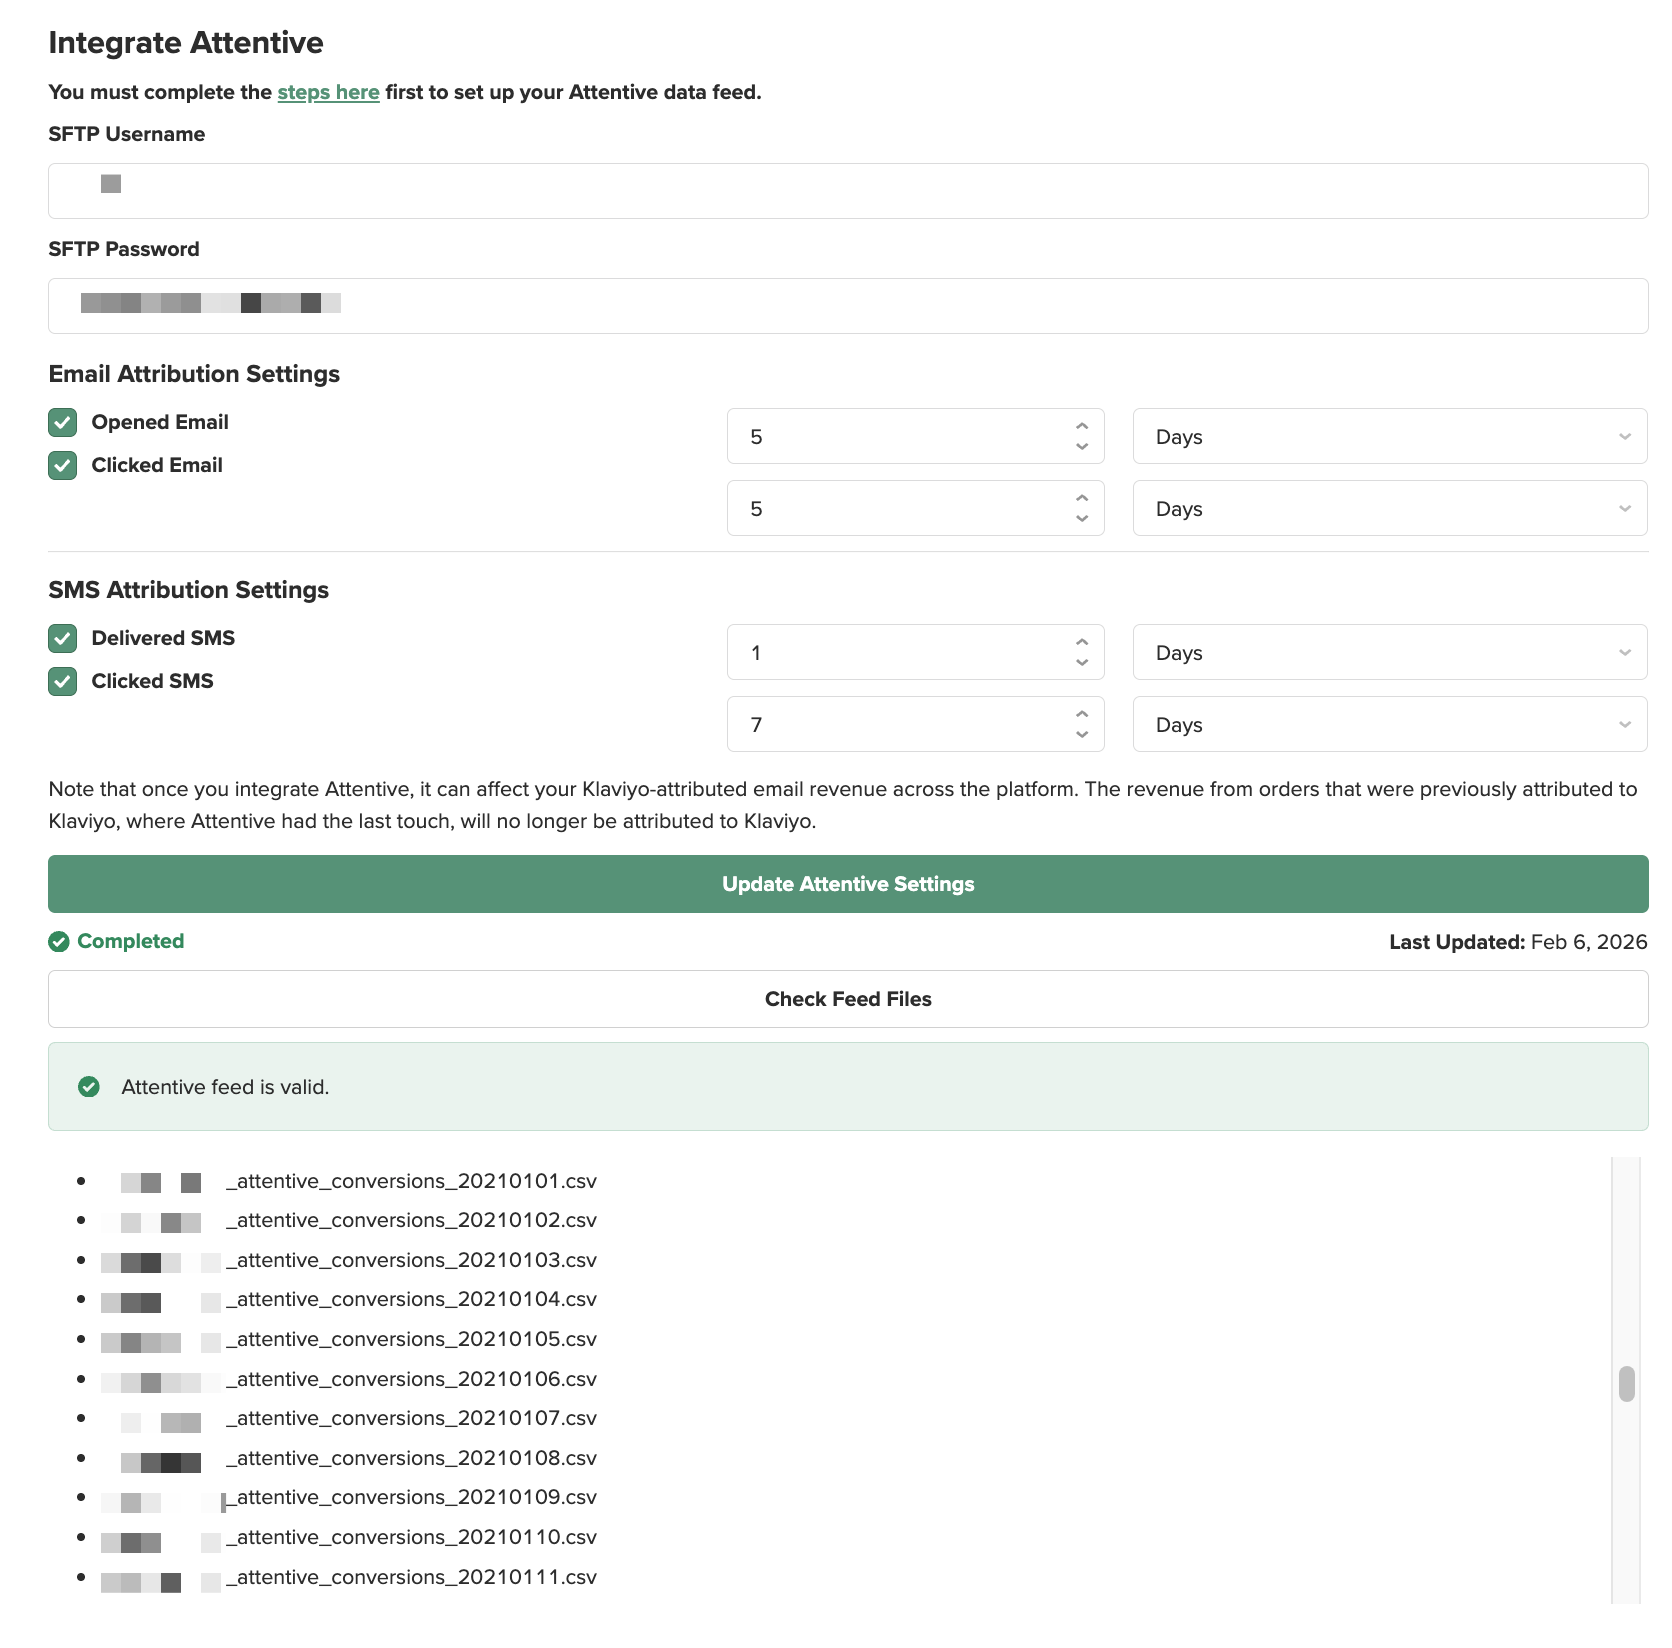Image resolution: width=1672 pixels, height=1648 pixels.
Task: Raise the Delivered SMS value above 1
Action: coord(1082,643)
